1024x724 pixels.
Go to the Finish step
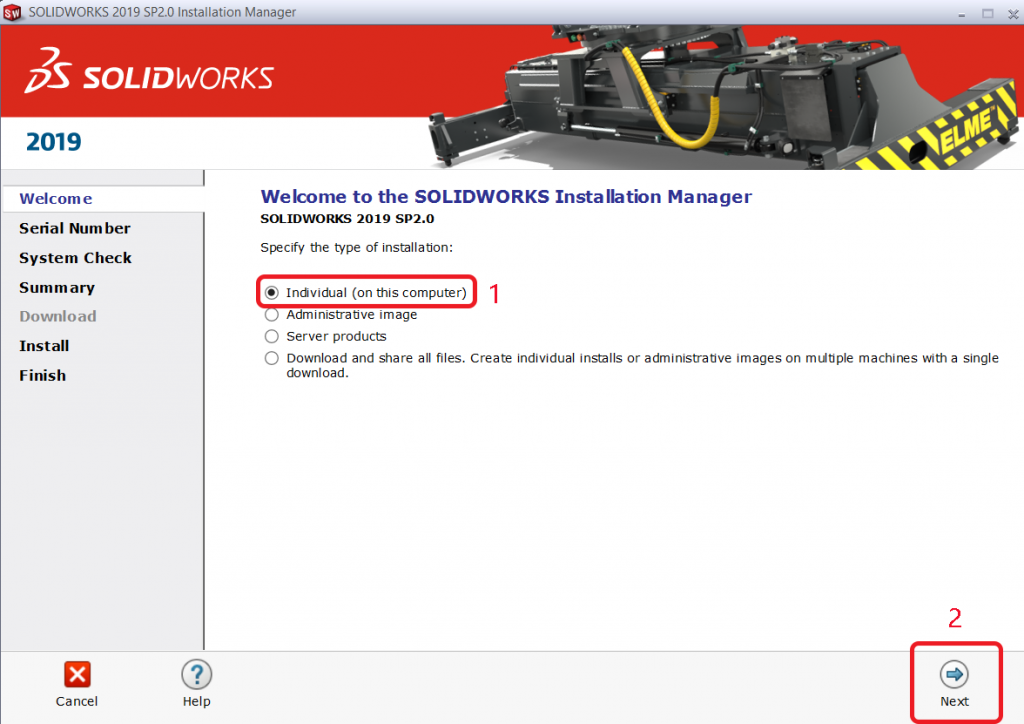tap(42, 376)
